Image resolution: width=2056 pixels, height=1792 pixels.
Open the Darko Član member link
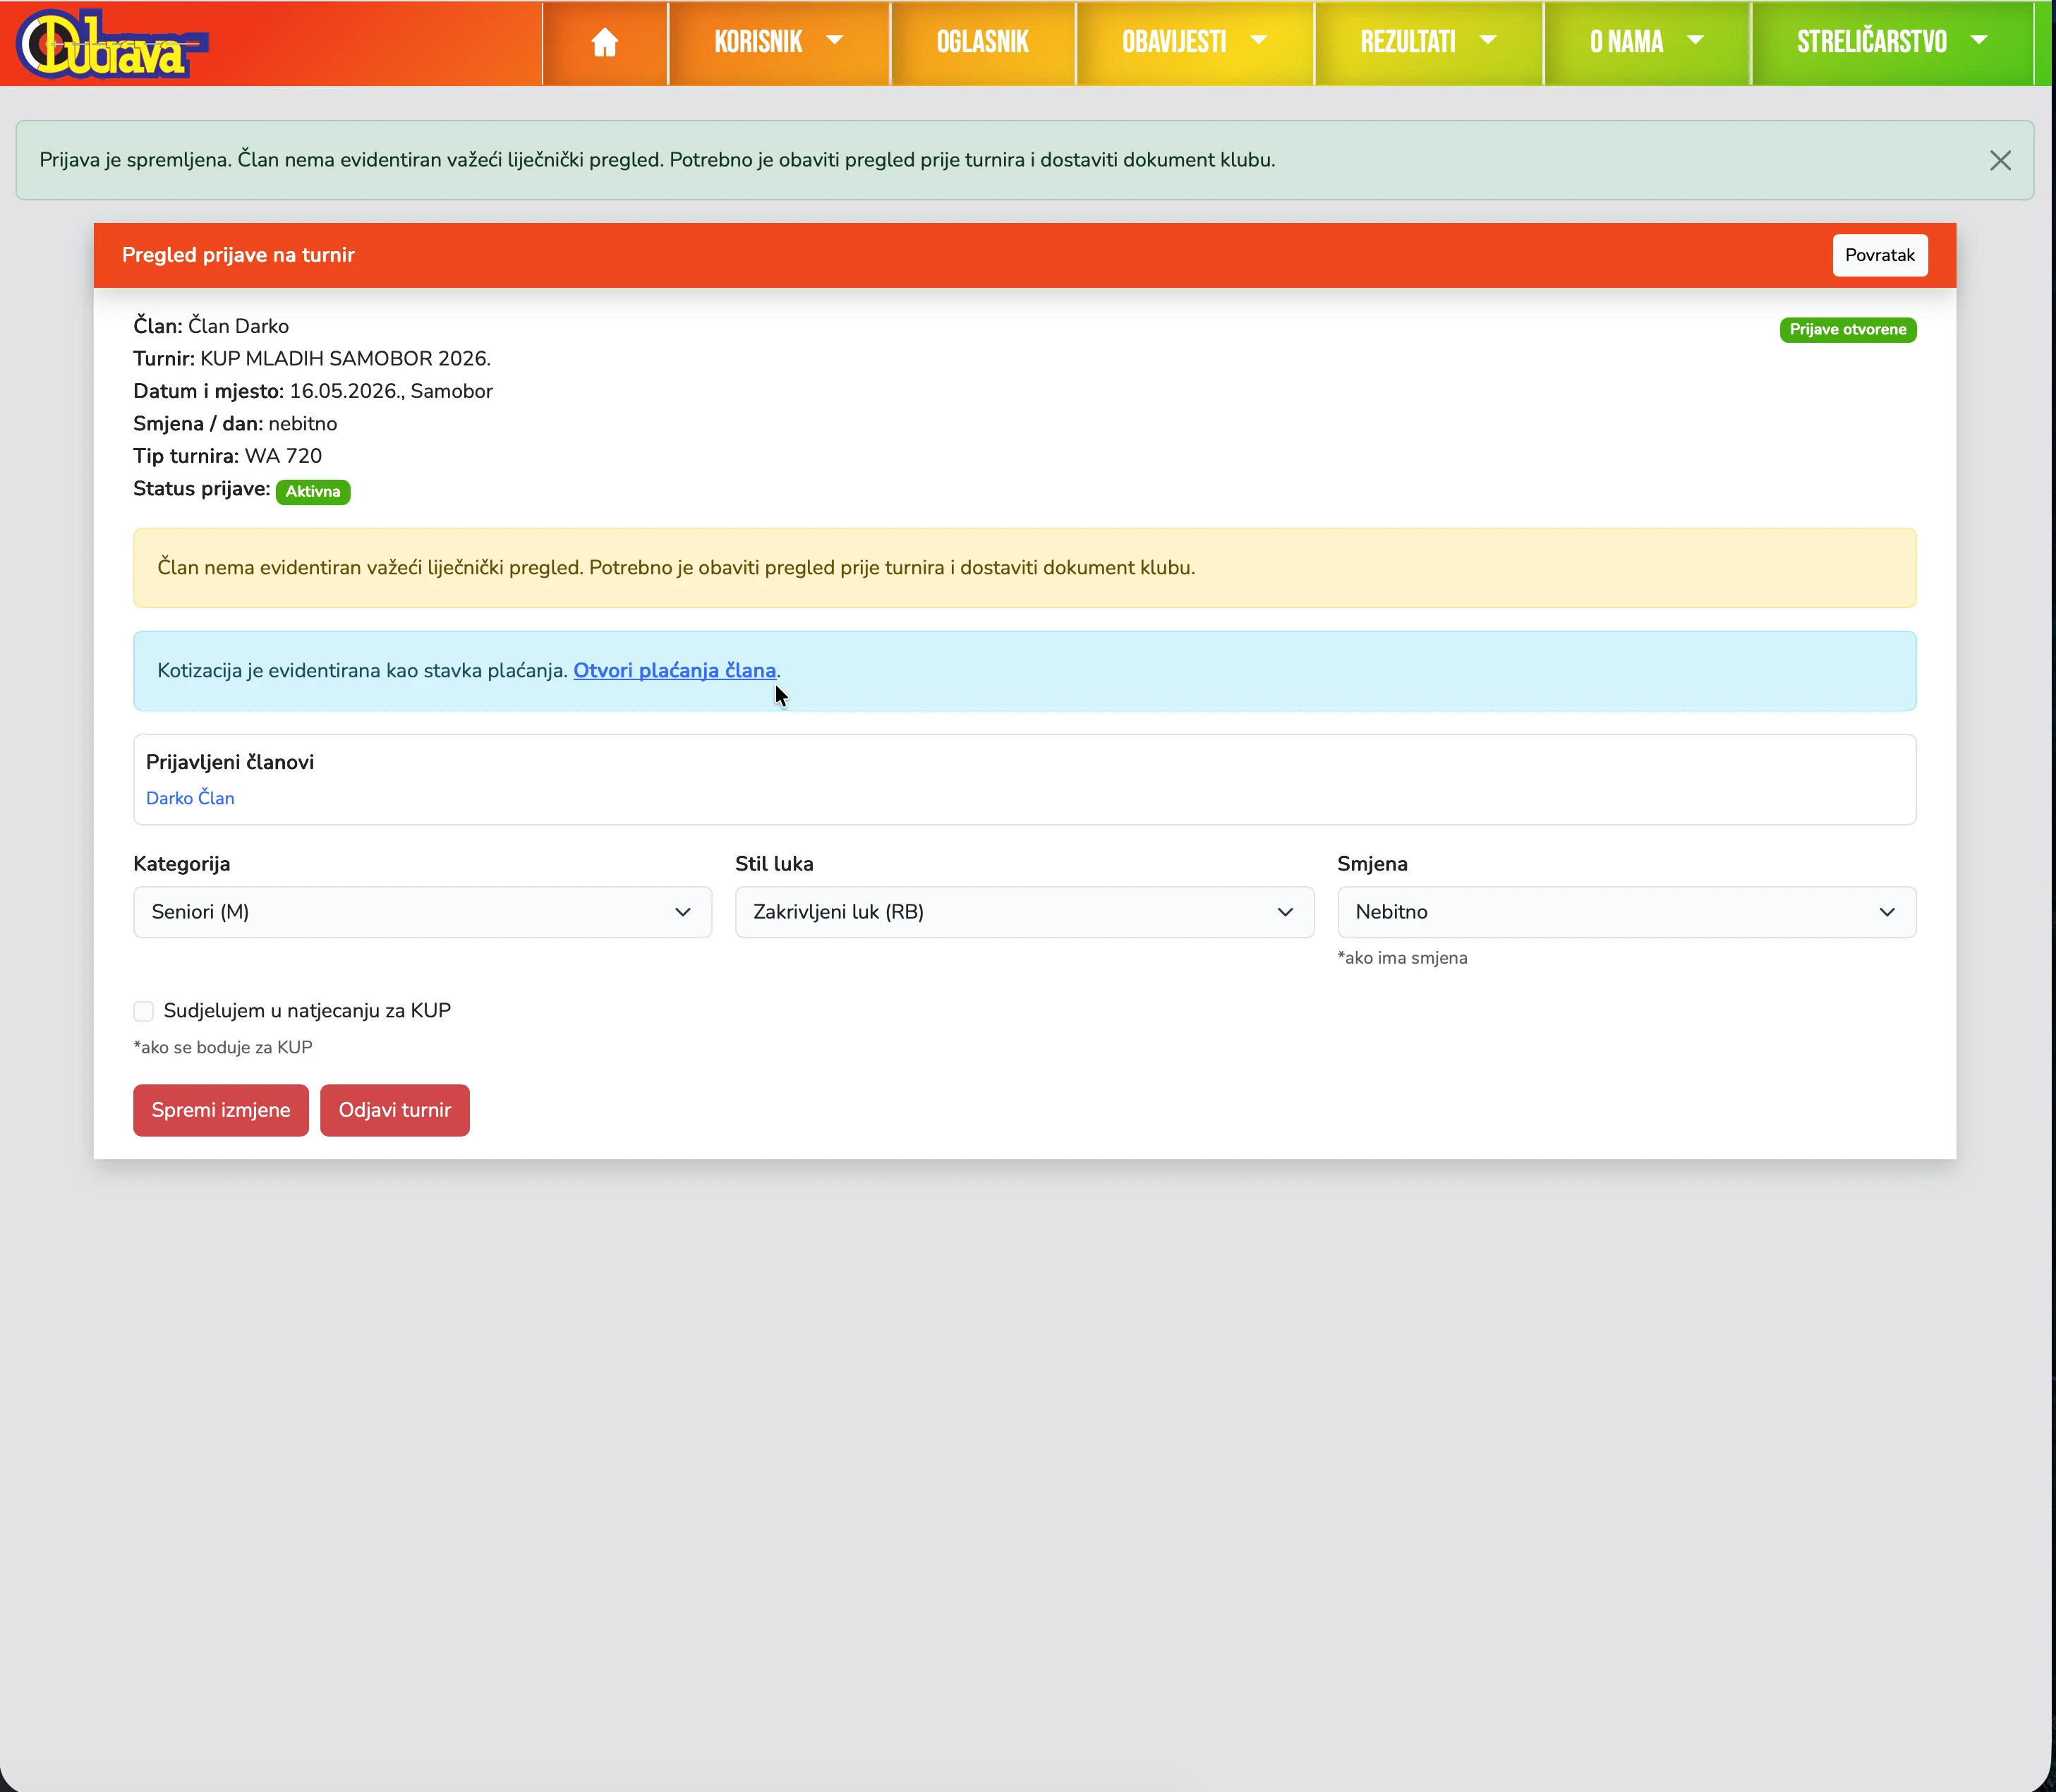point(190,798)
